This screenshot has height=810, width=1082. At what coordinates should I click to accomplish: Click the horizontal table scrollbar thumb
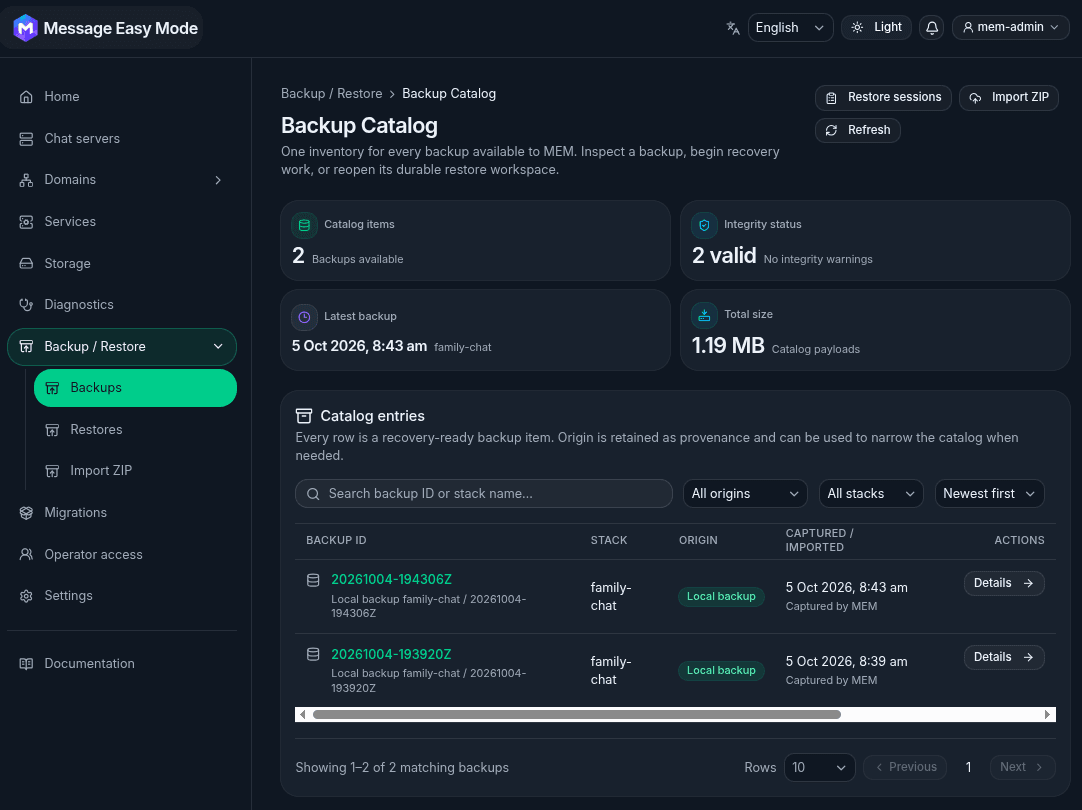(577, 715)
